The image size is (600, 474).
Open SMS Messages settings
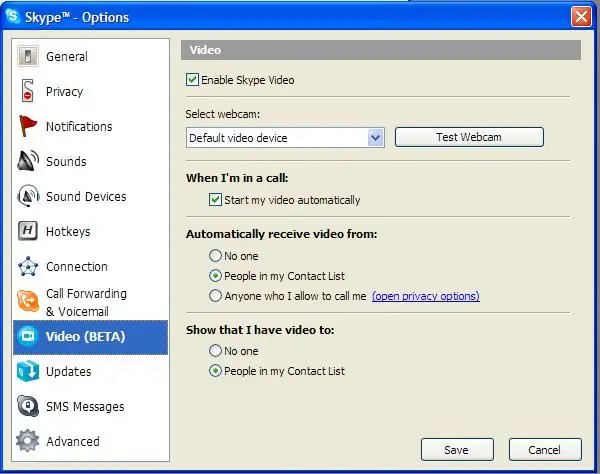[x=91, y=406]
